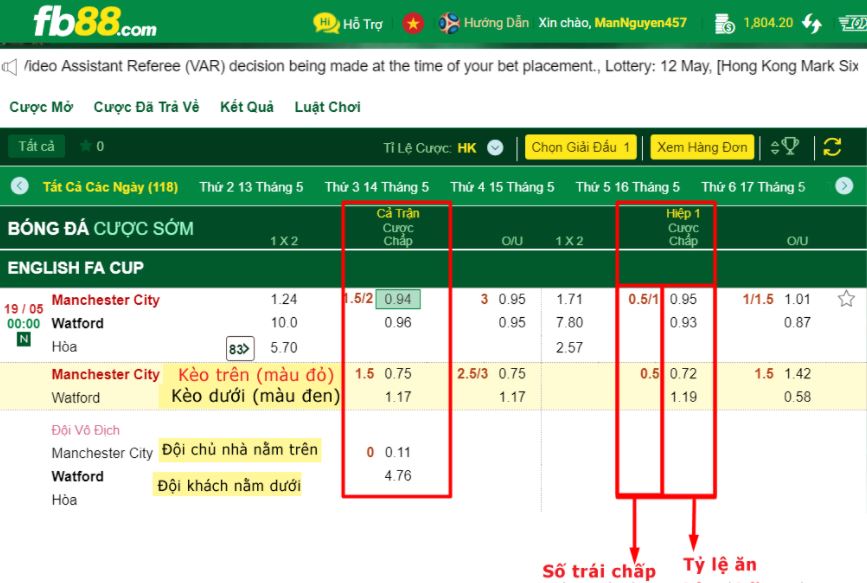Viewport: 867px width, 583px height.
Task: Select the highlighted 0.94 handicap odds
Action: [398, 299]
